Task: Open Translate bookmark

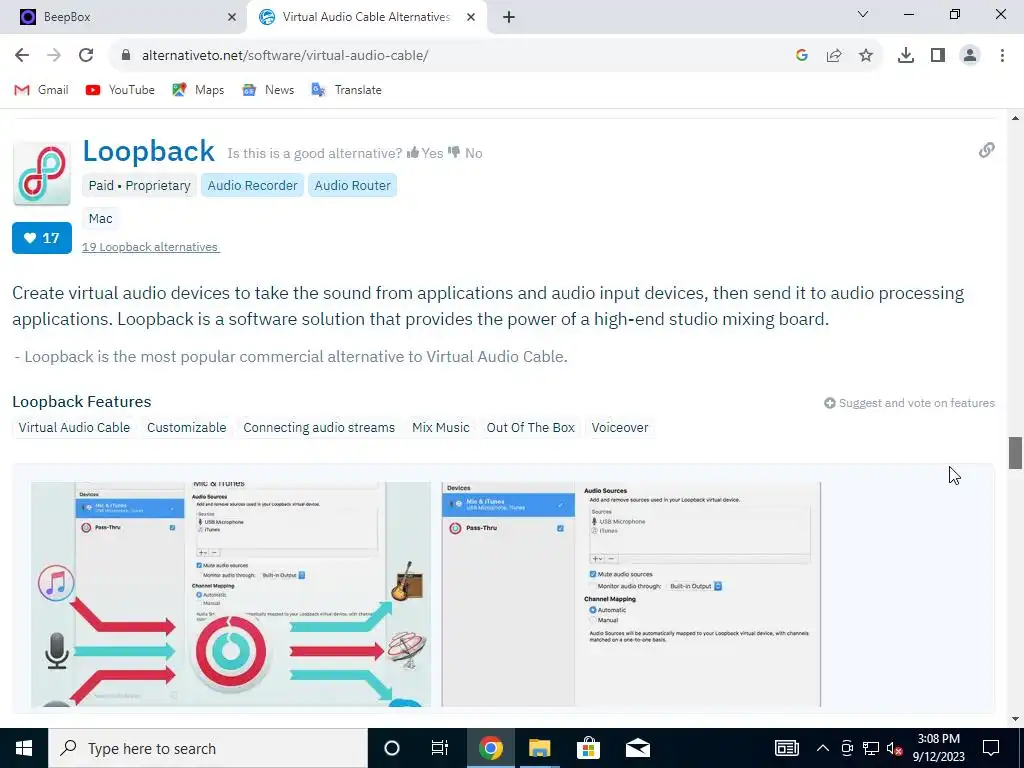Action: point(346,90)
